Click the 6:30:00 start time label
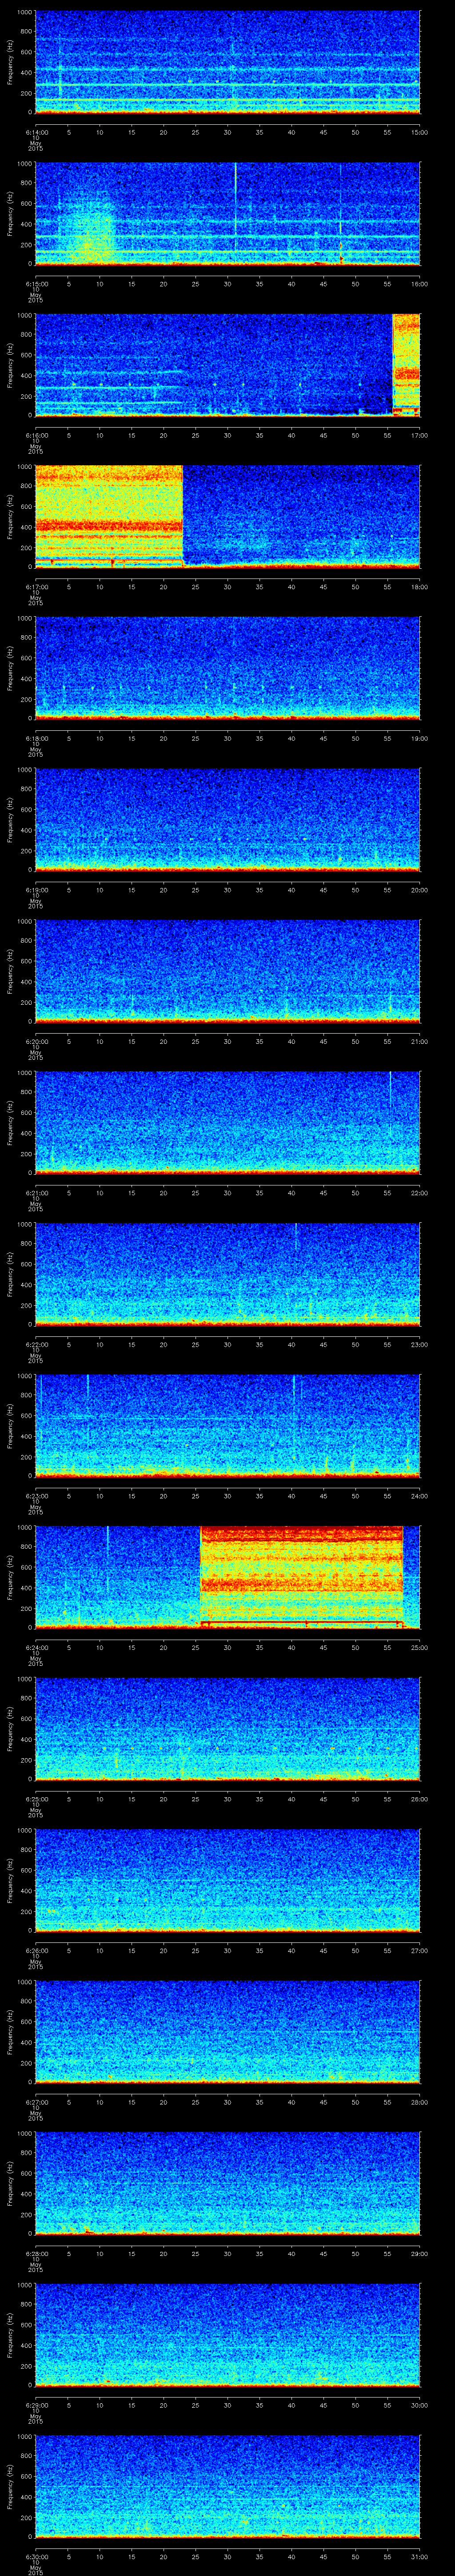This screenshot has height=2576, width=455. tap(36, 2556)
